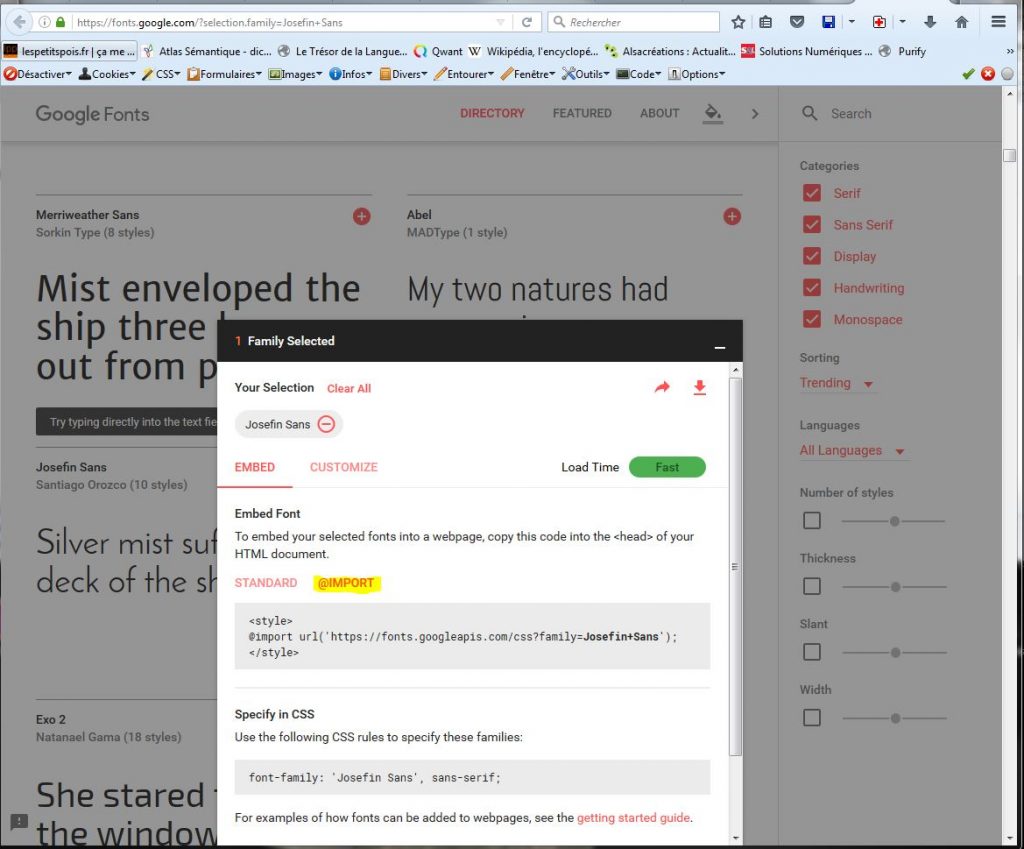Adjust the Number of styles slider
The width and height of the screenshot is (1024, 849).
pyautogui.click(x=894, y=521)
